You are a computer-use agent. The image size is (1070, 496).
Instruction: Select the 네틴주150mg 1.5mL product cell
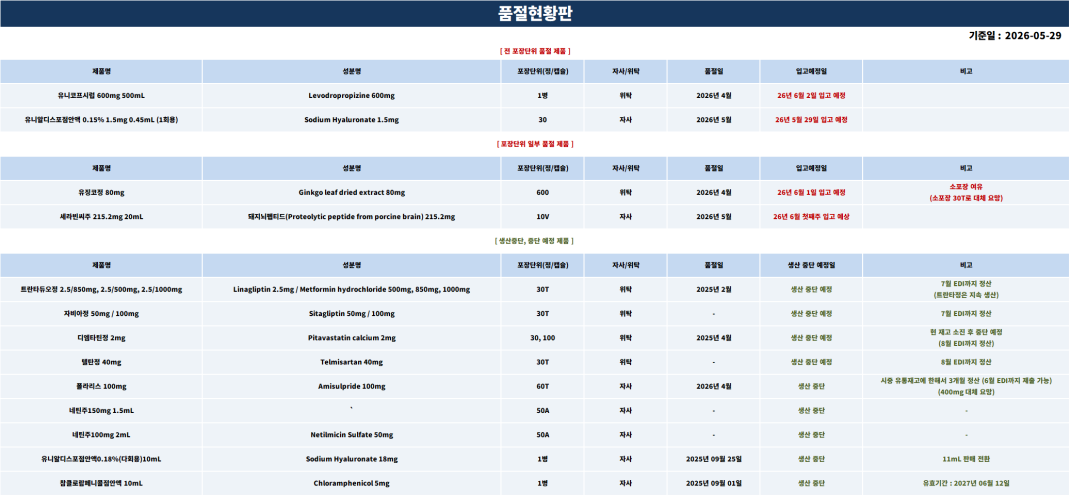point(101,411)
